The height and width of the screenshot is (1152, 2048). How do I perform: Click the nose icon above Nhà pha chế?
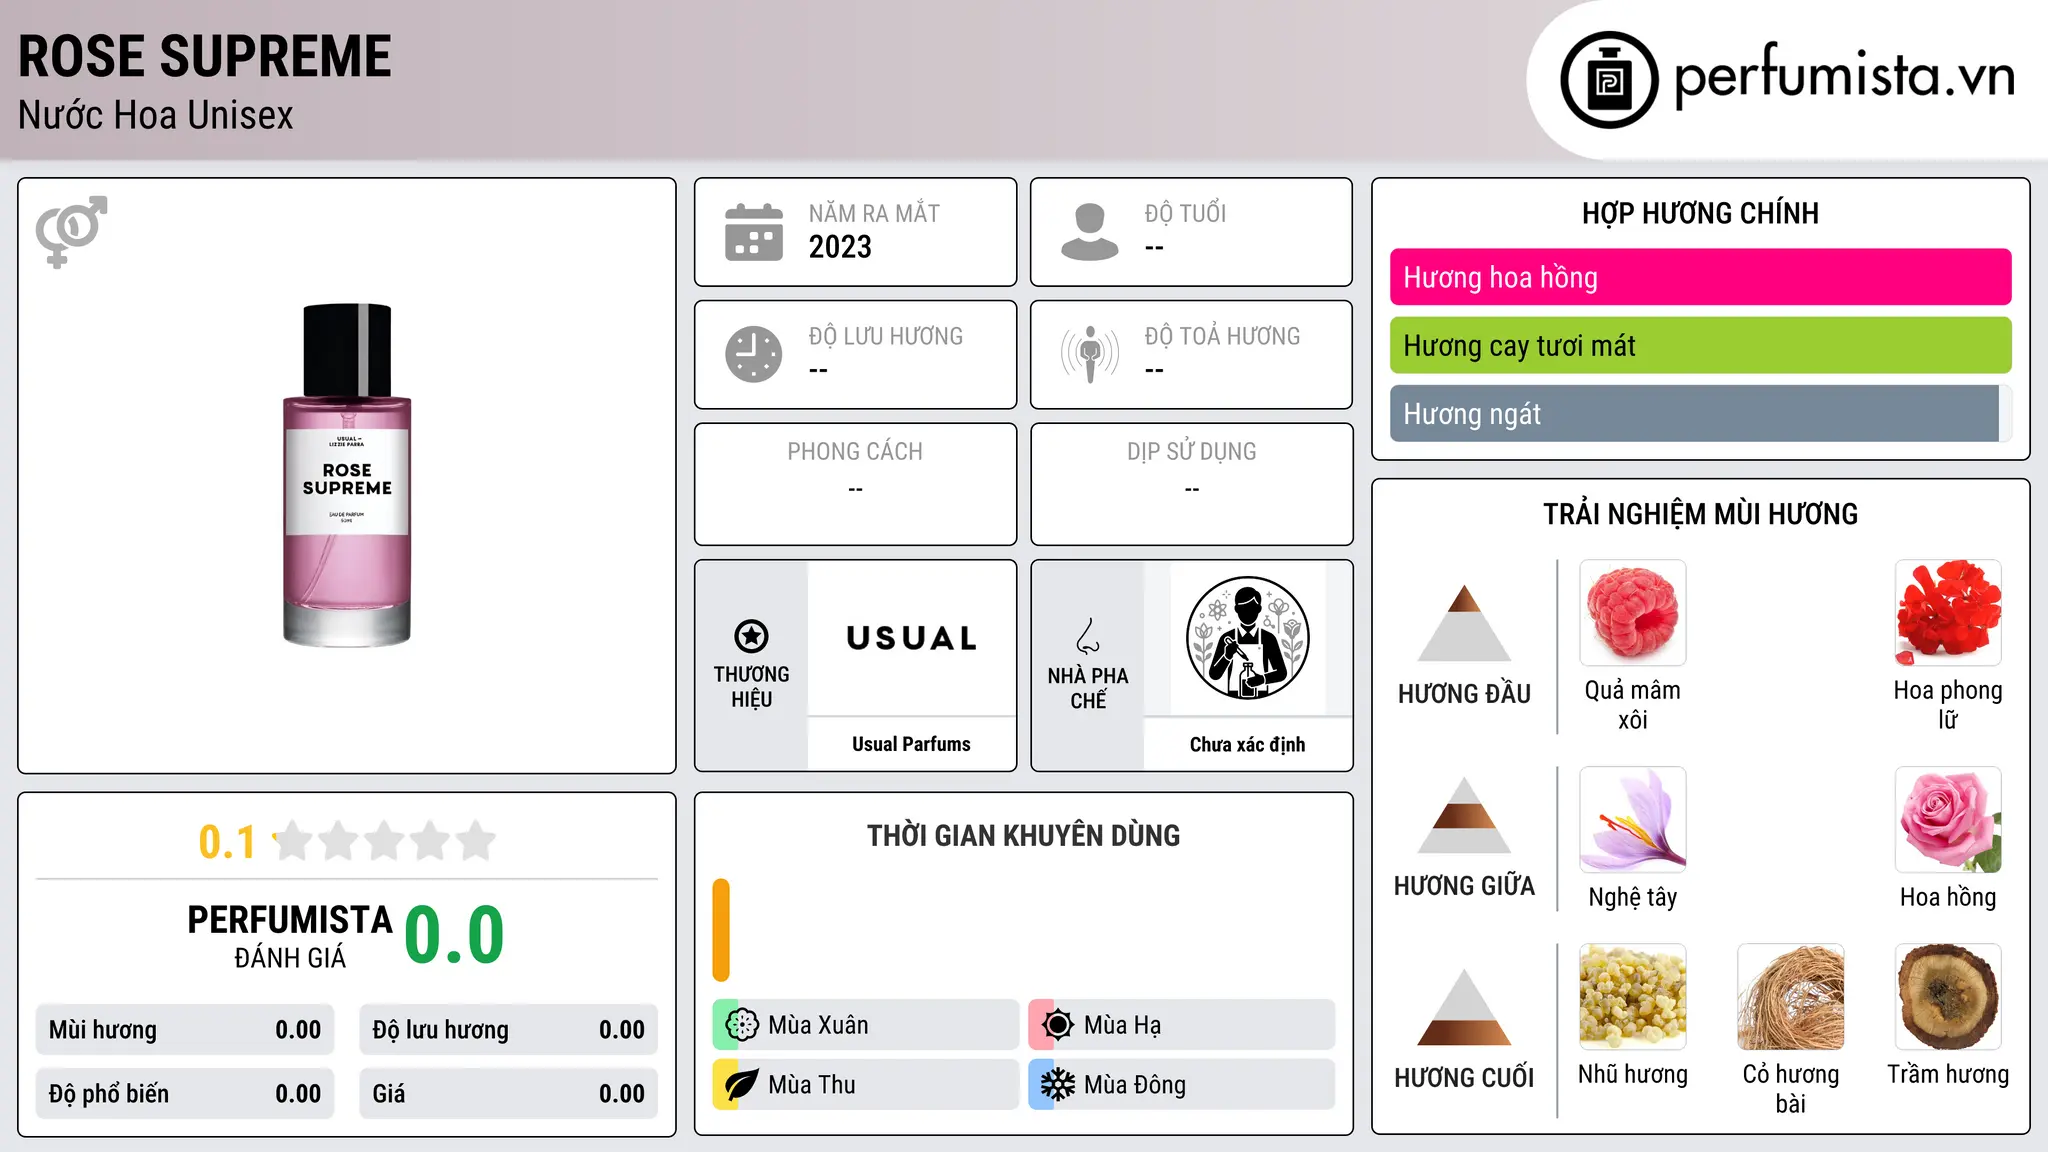[1088, 636]
